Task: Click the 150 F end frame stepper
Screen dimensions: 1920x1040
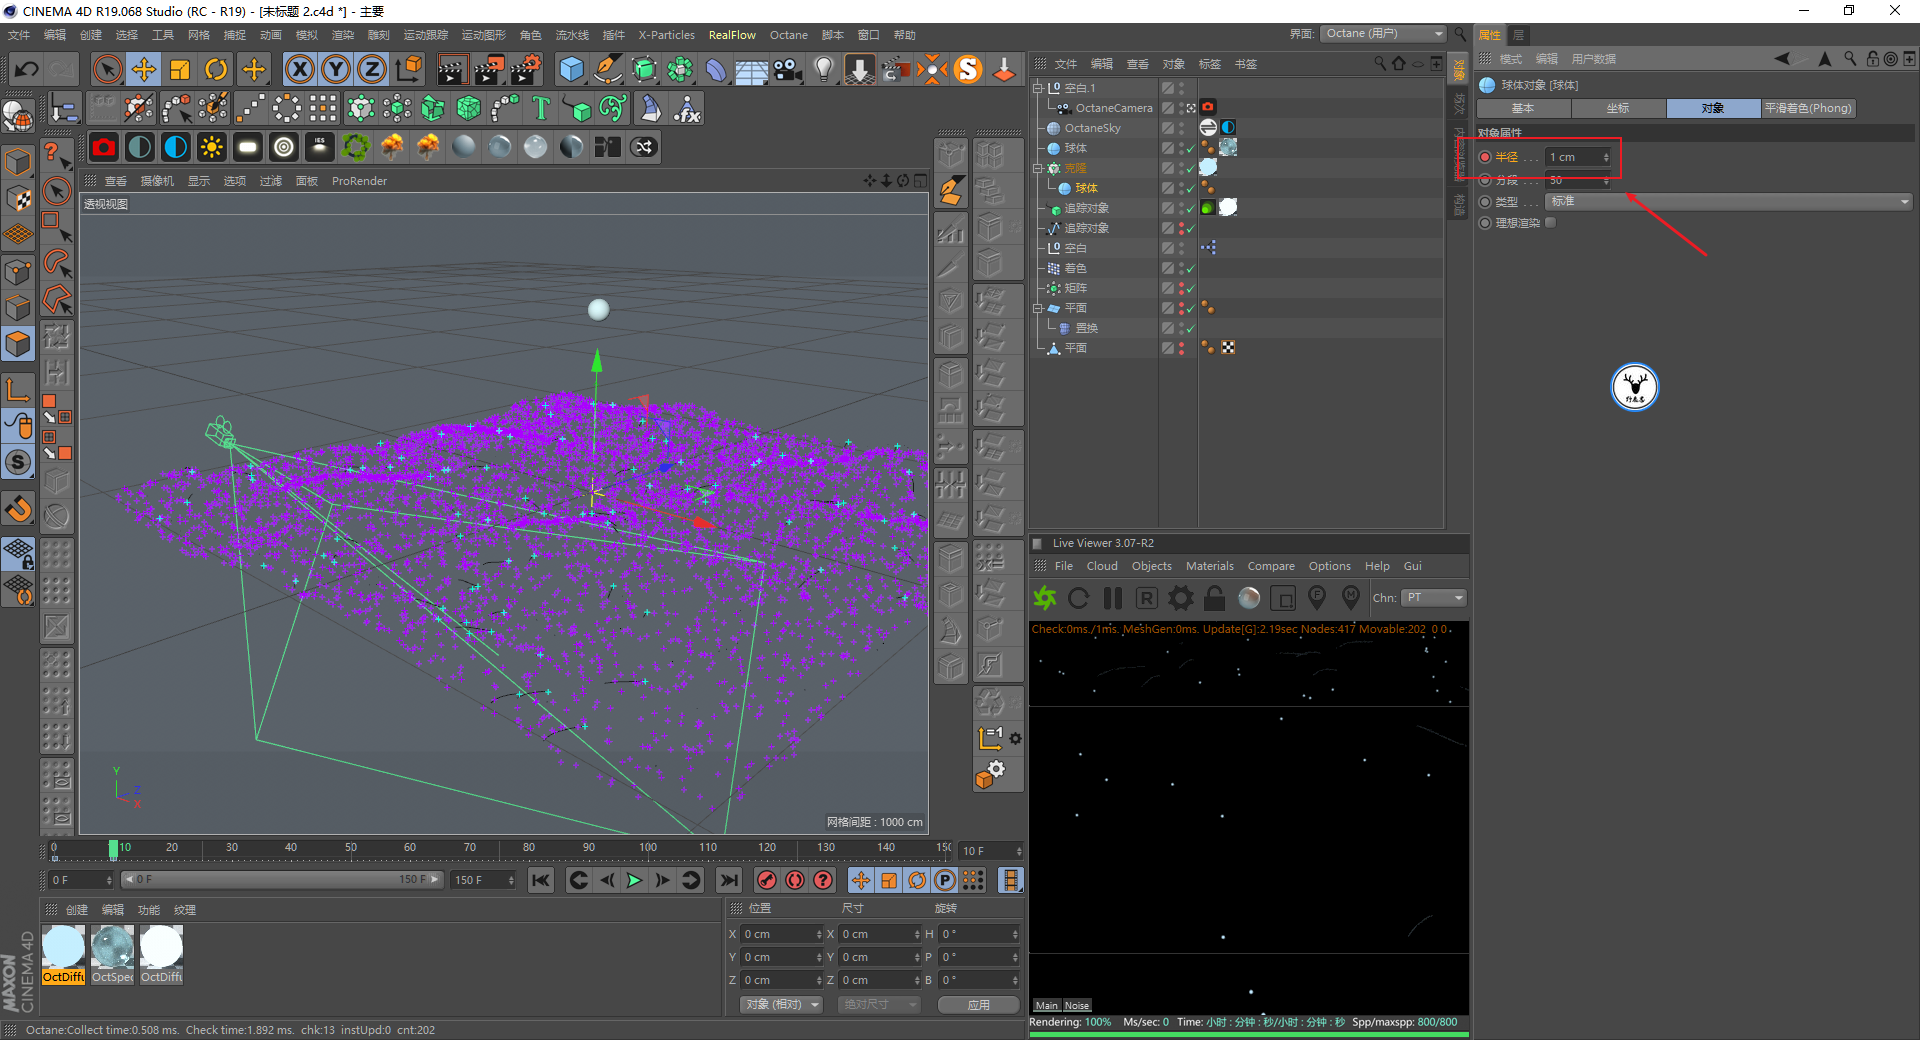Action: click(511, 880)
